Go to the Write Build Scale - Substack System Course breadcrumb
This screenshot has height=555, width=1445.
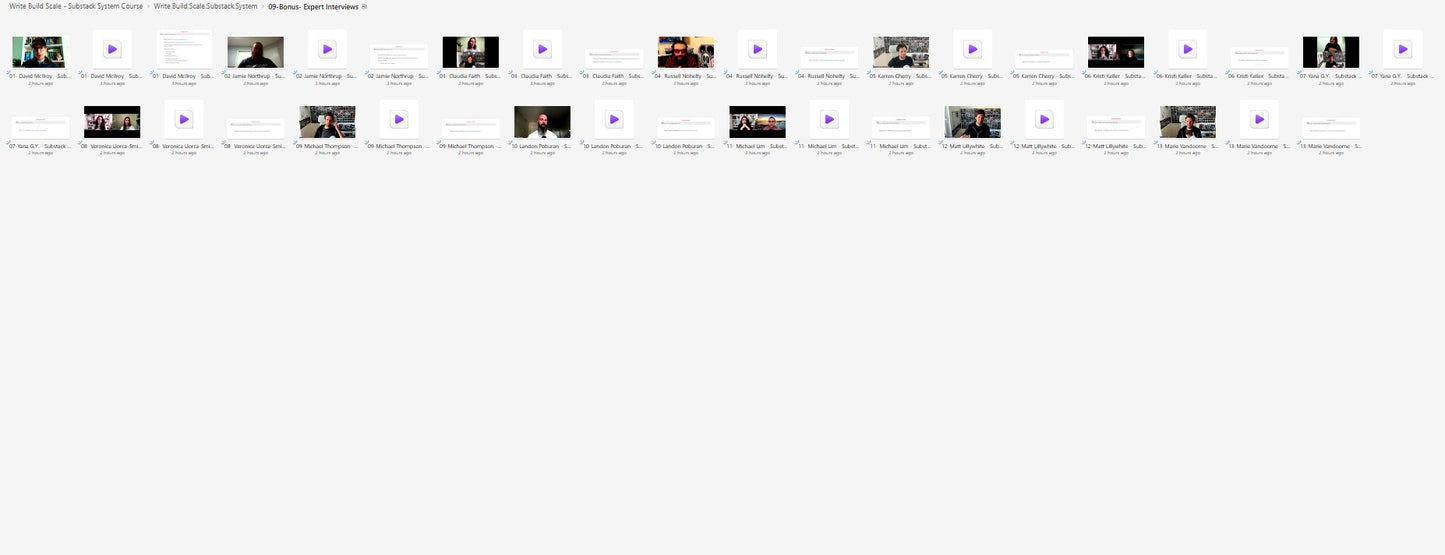[77, 7]
